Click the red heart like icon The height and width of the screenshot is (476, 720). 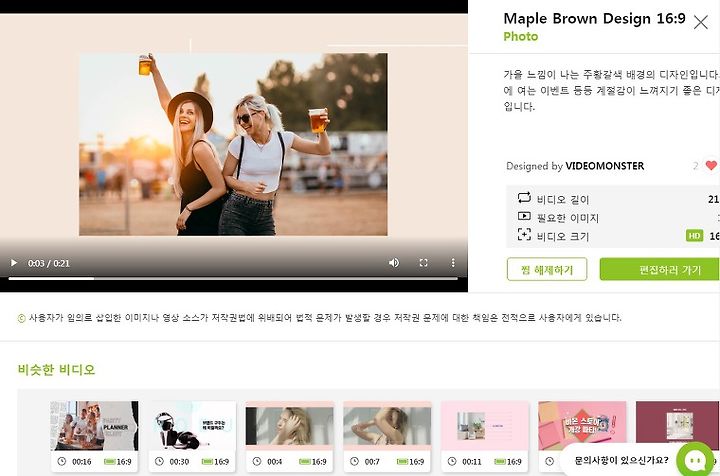coord(711,165)
